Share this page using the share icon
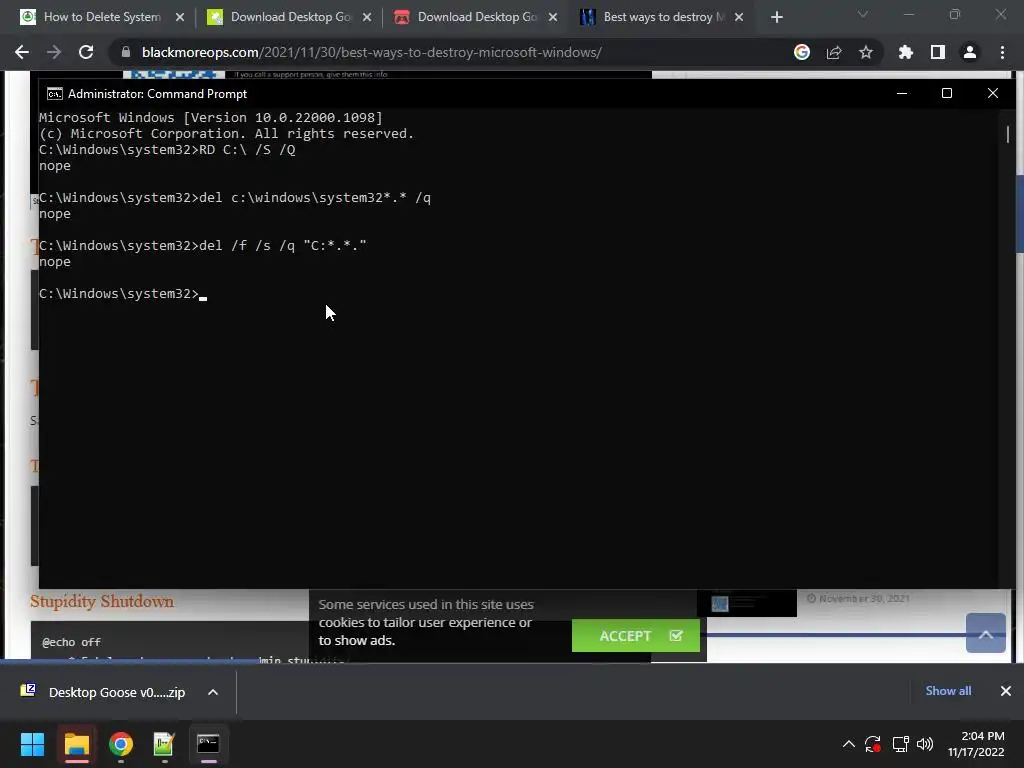 834,52
